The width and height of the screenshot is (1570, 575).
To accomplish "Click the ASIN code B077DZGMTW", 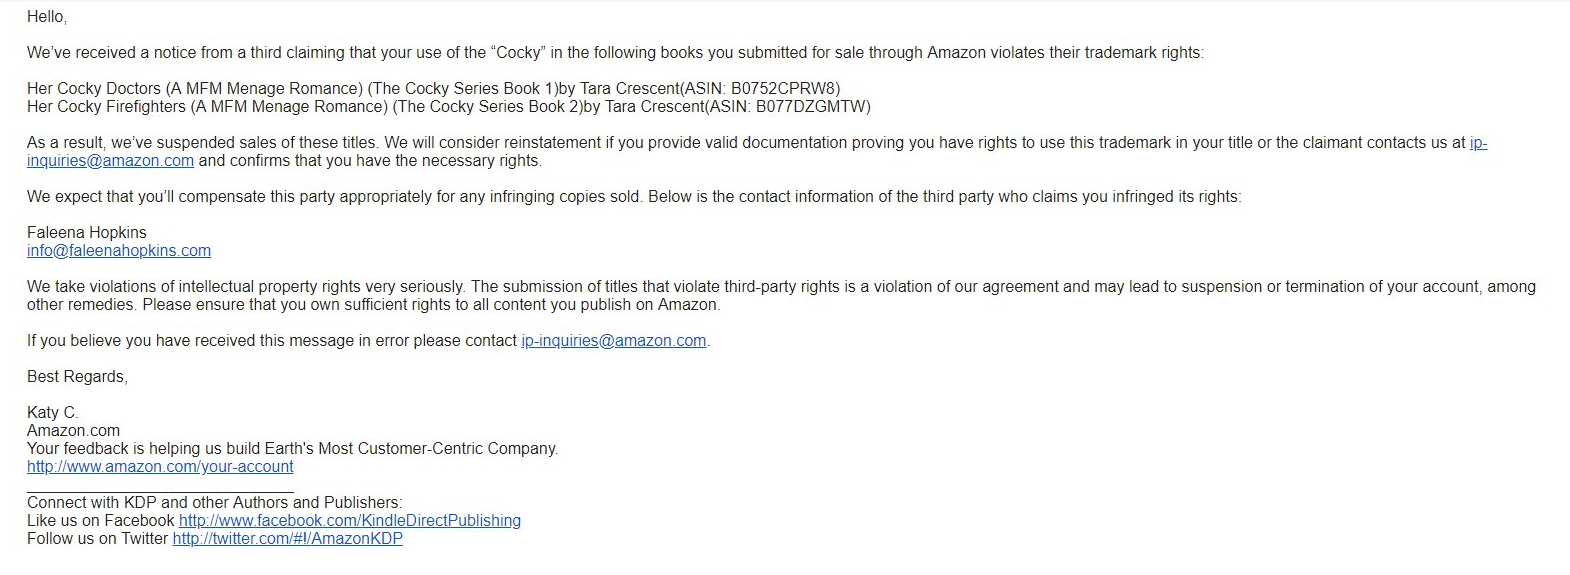I will [x=812, y=107].
